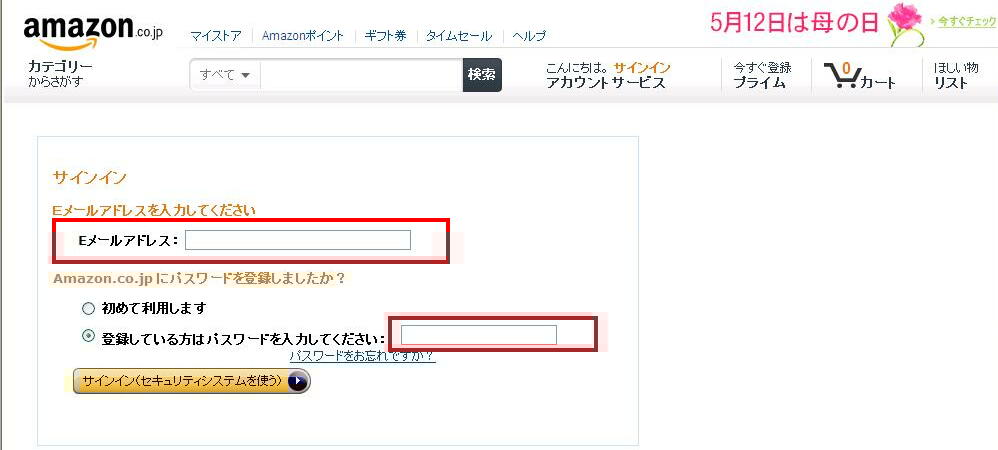Focus the Eメールアドレス input field
Viewport: 998px width, 450px height.
click(x=298, y=240)
